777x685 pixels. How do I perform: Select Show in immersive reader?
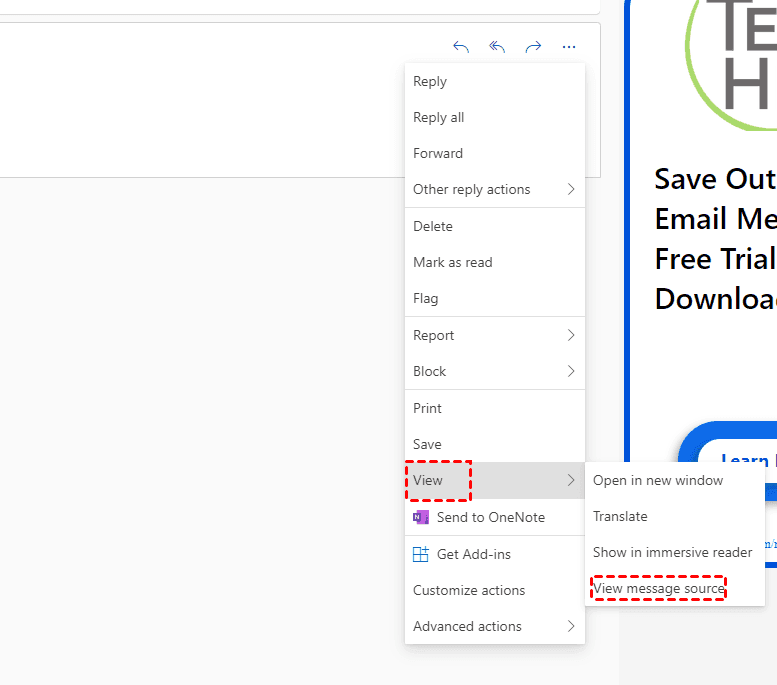click(672, 552)
